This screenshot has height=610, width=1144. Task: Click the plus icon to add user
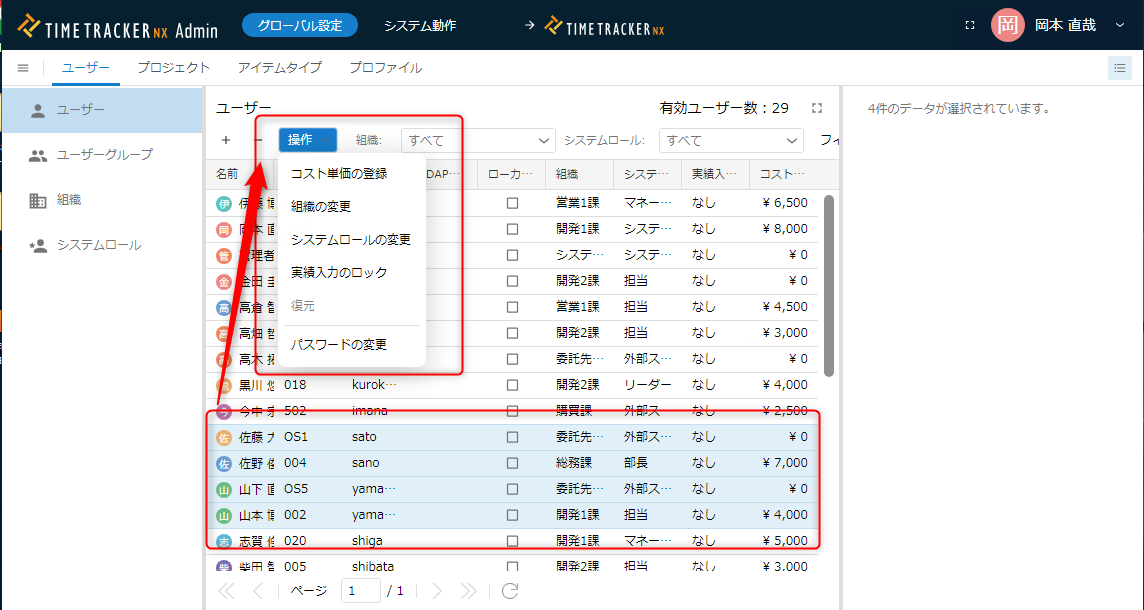(x=226, y=140)
